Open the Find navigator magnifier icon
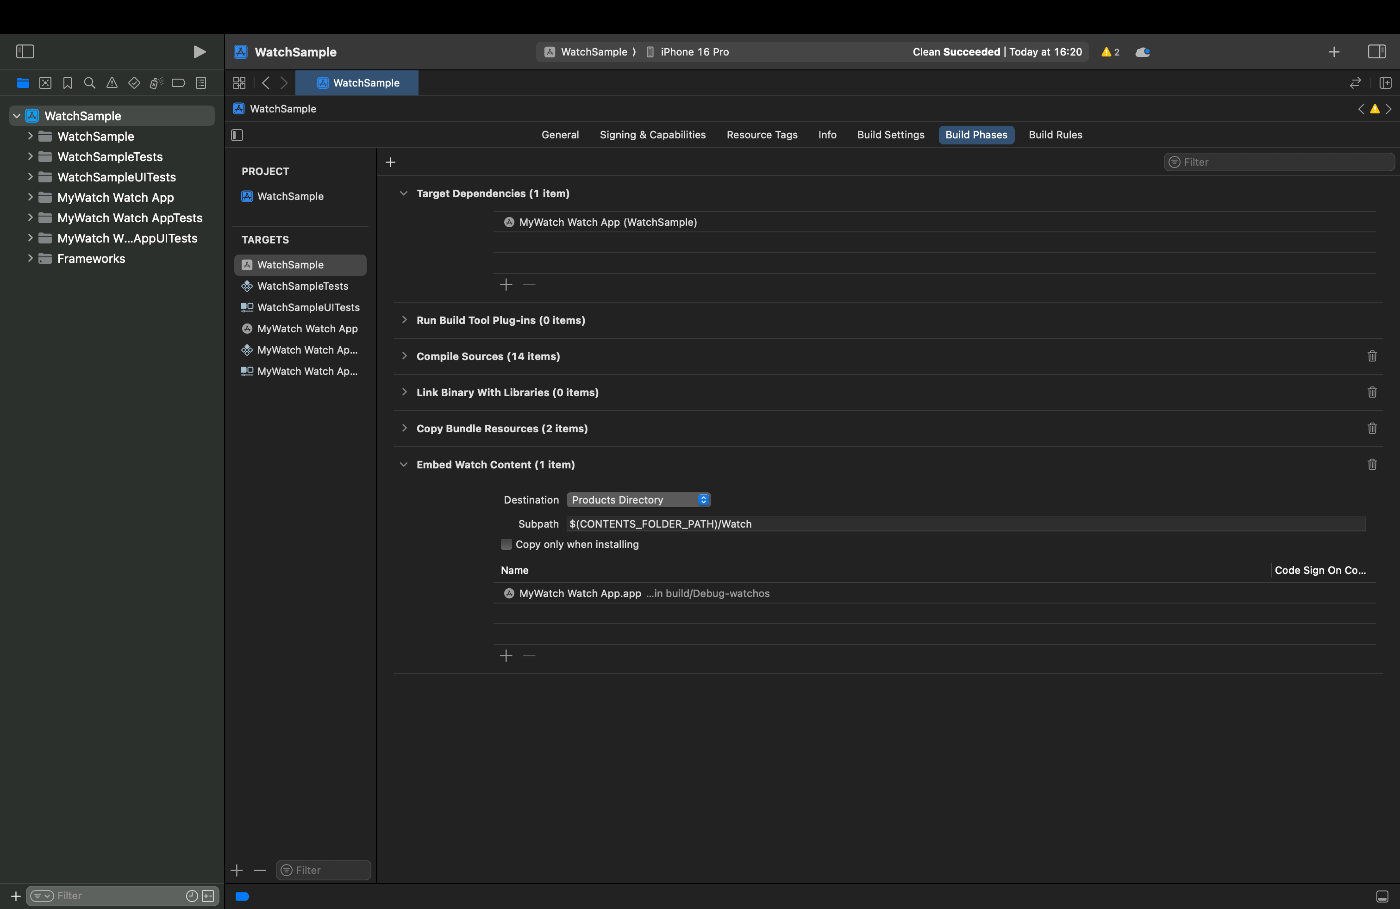 point(89,83)
